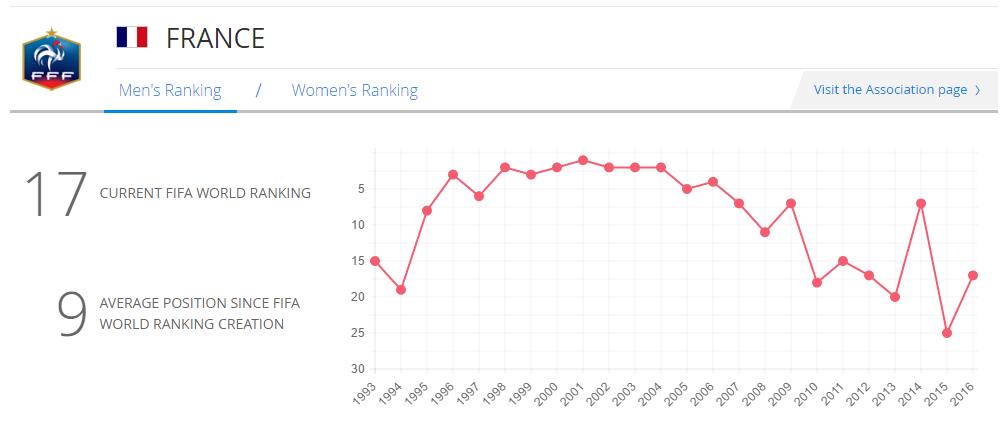This screenshot has width=1004, height=440.
Task: Click the average position number 9
Action: (x=72, y=314)
